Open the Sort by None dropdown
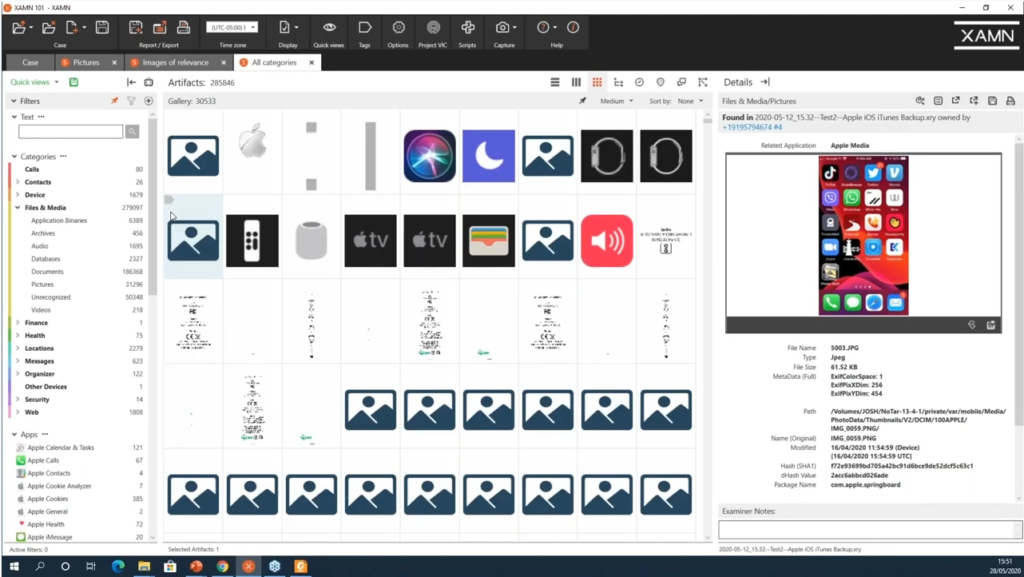This screenshot has width=1024, height=577. click(690, 101)
